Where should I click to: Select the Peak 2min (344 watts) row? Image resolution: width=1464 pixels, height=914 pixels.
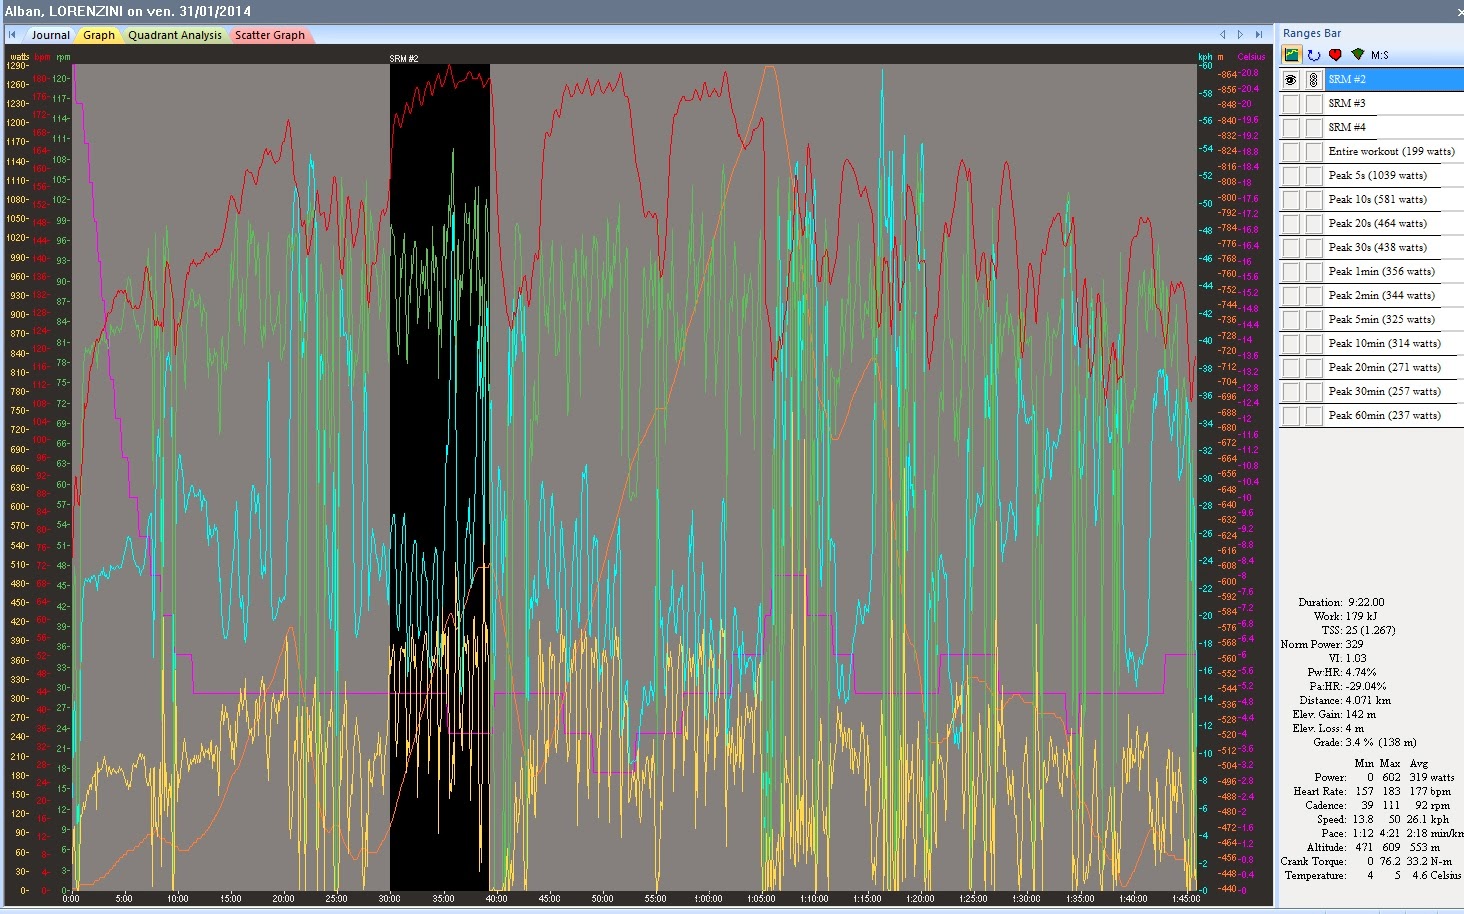pos(1394,296)
